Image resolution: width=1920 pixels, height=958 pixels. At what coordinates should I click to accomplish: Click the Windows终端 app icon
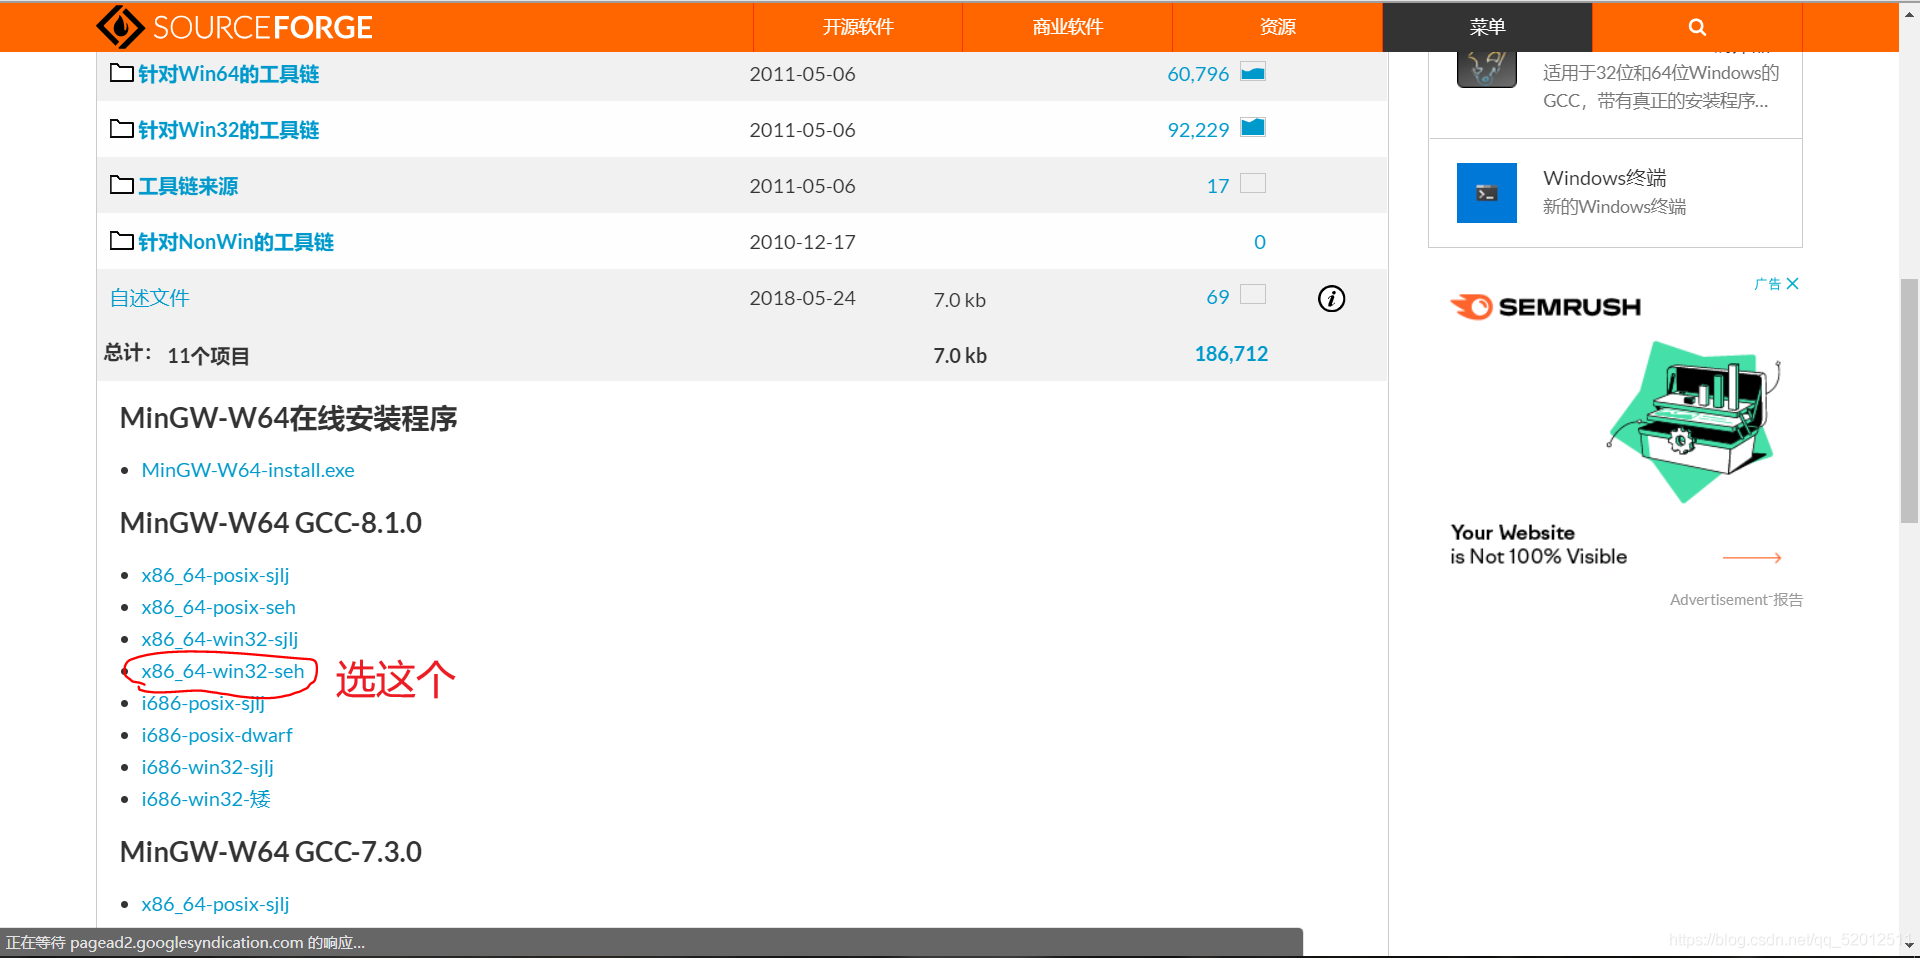click(1487, 193)
